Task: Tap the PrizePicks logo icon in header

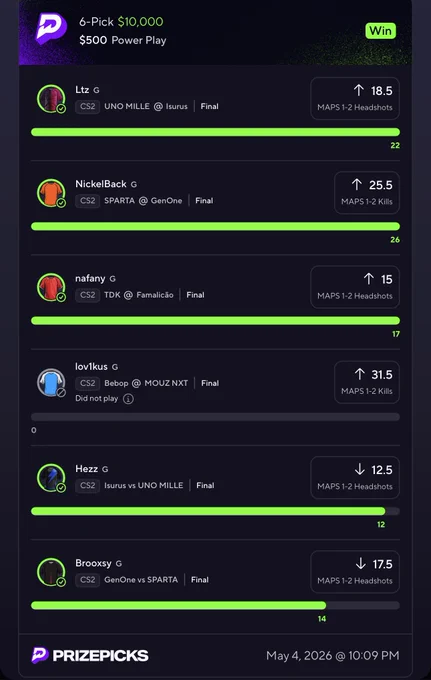Action: point(51,29)
